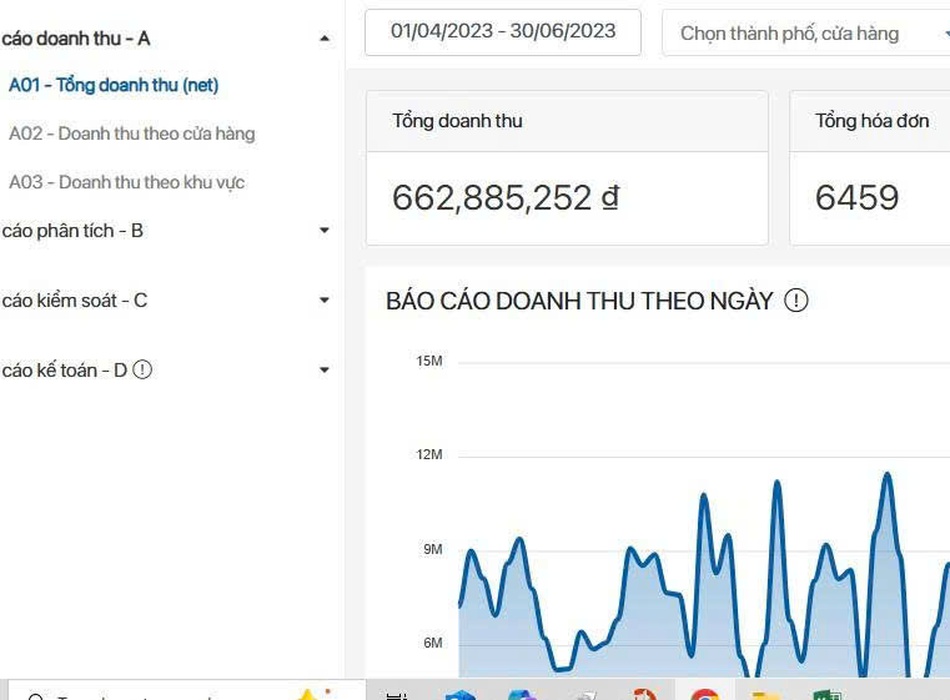Open File Explorer from the taskbar
This screenshot has height=700, width=950.
766,695
